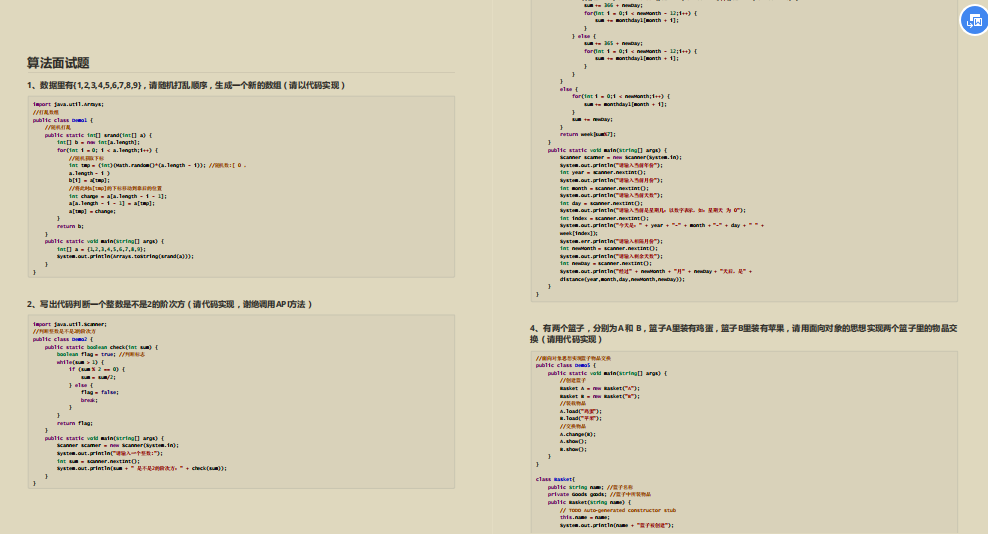Click the Basket(String name) constructor declaration
Screen dimensions: 988x534
(589, 502)
